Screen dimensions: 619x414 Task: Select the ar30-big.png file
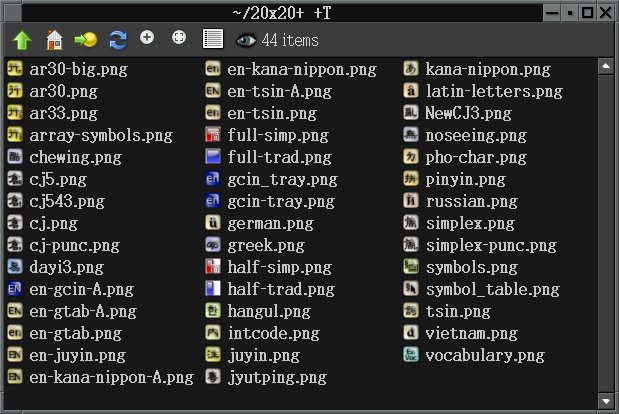[78, 69]
